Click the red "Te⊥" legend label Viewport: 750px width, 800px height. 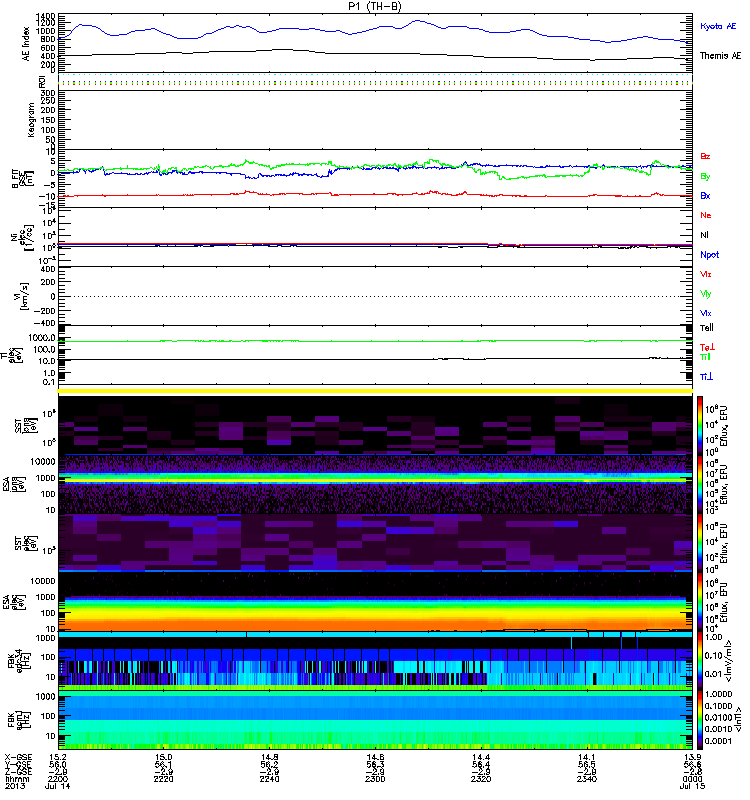707,347
